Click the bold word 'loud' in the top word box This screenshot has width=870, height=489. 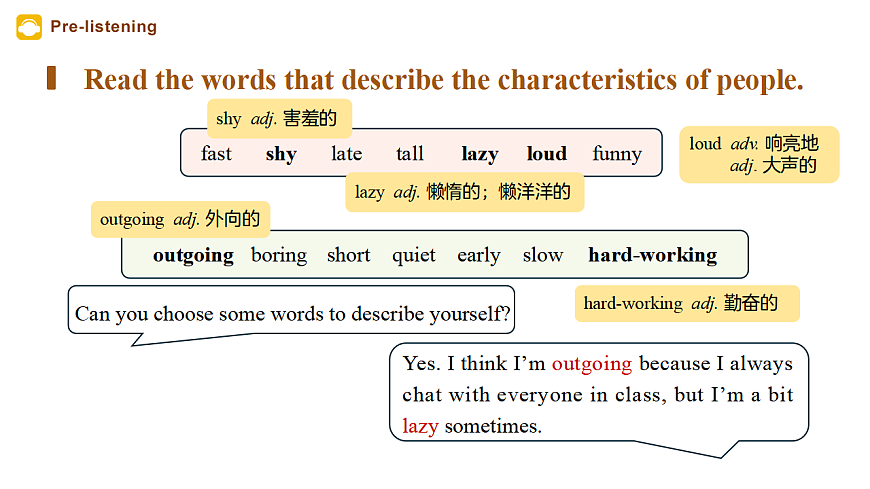tap(546, 154)
